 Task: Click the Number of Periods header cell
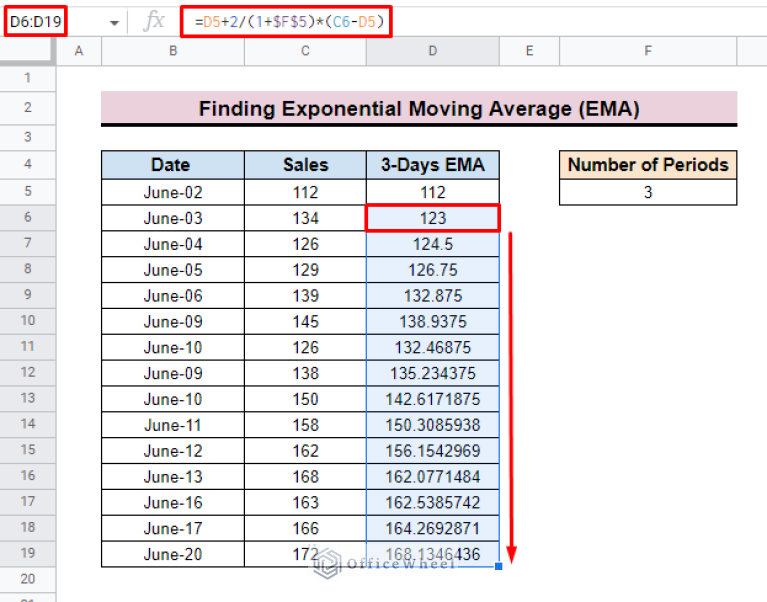click(647, 165)
